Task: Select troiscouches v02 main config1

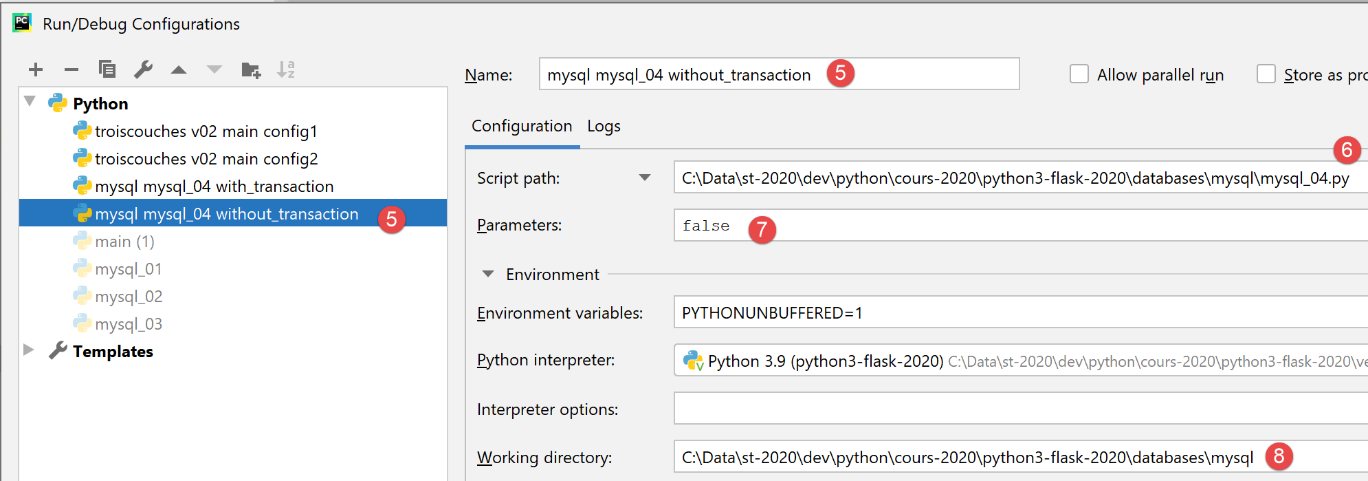Action: 205,131
